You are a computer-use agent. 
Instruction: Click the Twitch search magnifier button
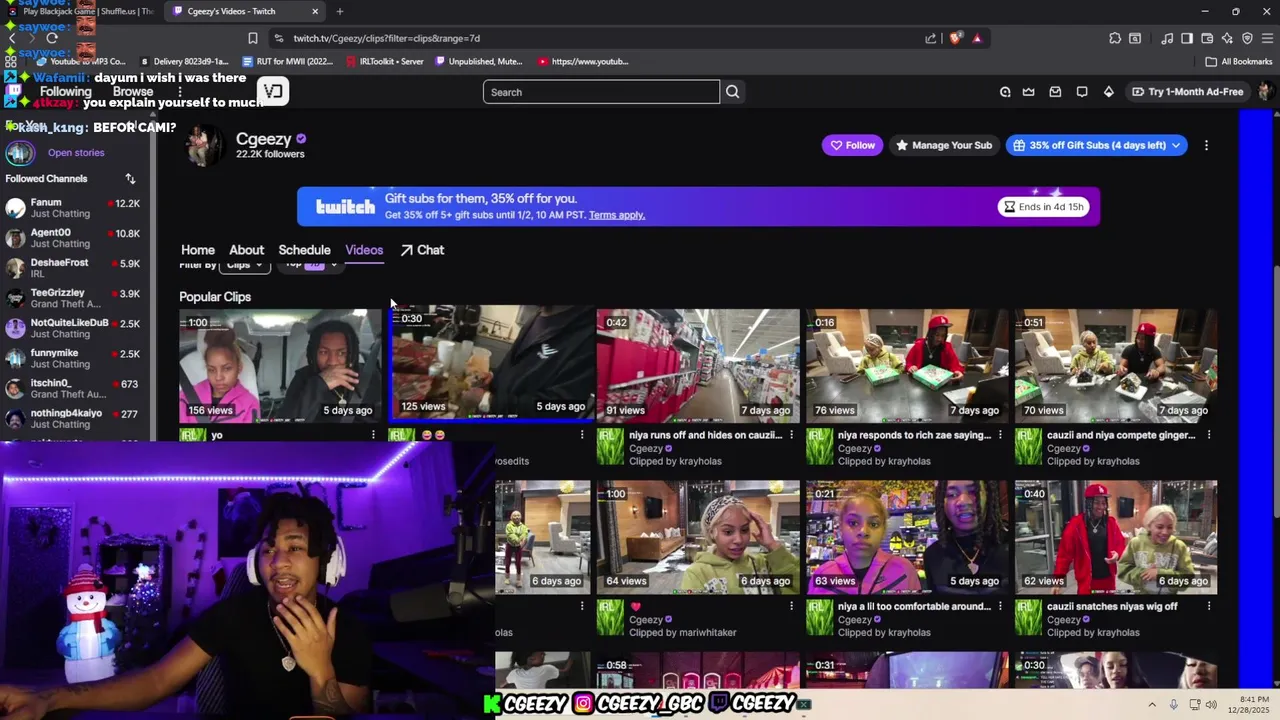point(732,92)
